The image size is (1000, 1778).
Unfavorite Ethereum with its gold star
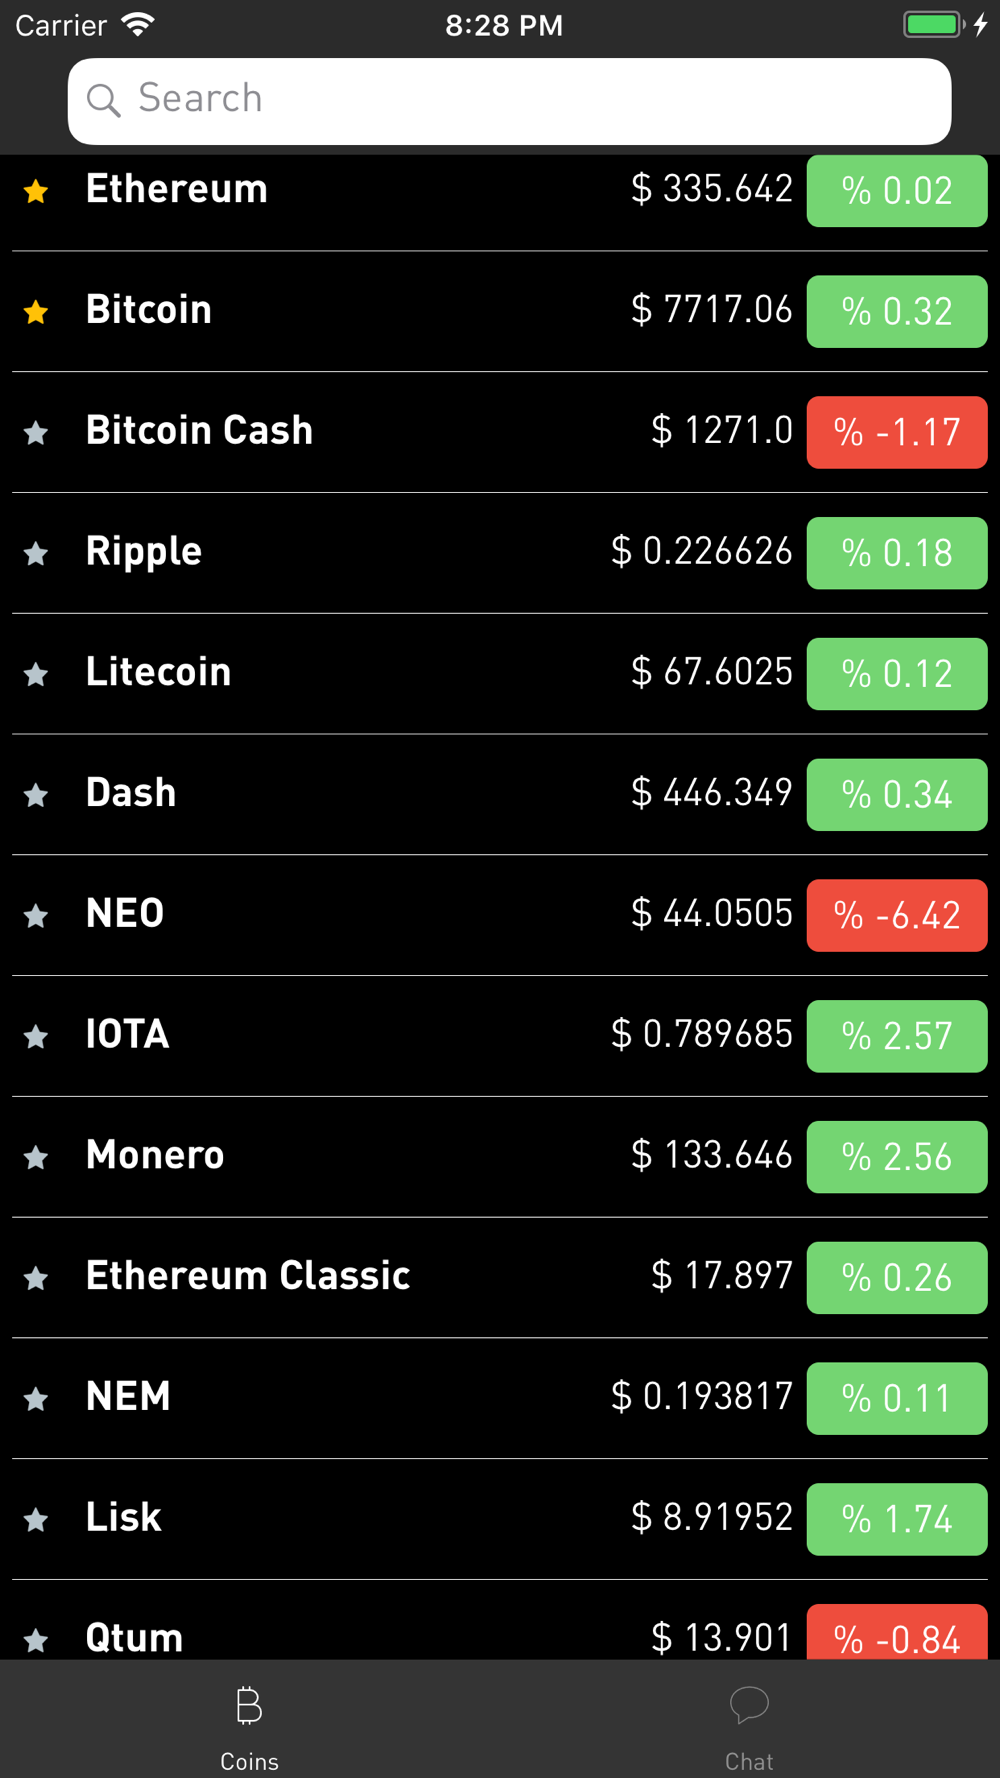pyautogui.click(x=36, y=191)
